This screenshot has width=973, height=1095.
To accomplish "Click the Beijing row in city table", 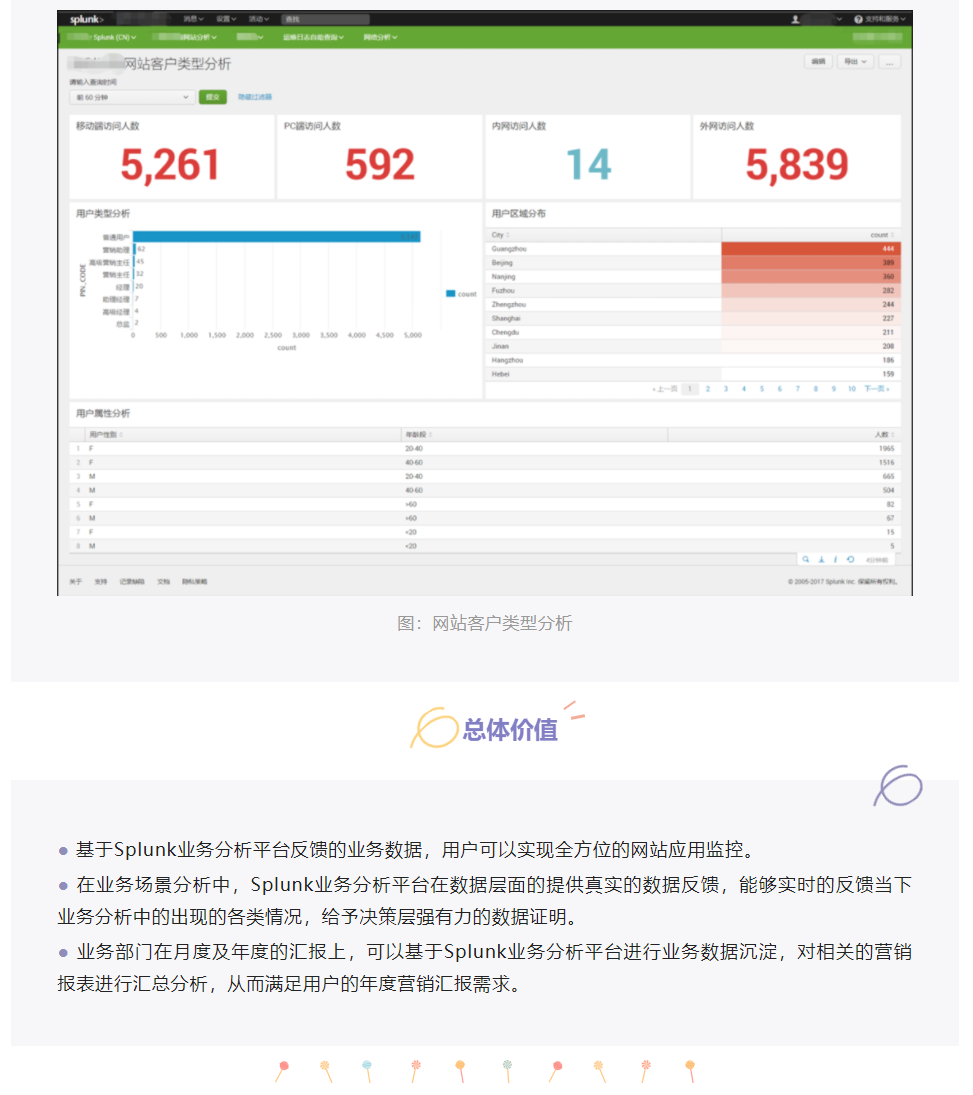I will point(693,263).
